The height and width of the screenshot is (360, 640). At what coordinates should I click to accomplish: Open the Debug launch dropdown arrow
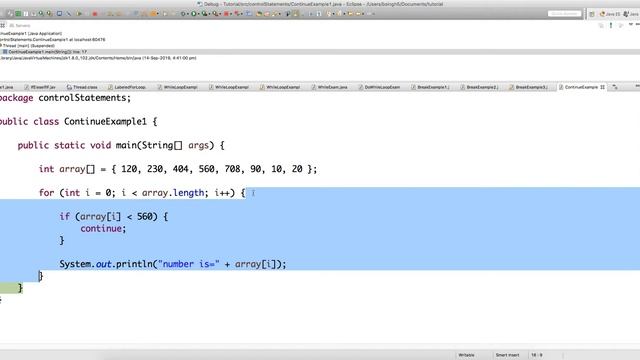(x=187, y=14)
